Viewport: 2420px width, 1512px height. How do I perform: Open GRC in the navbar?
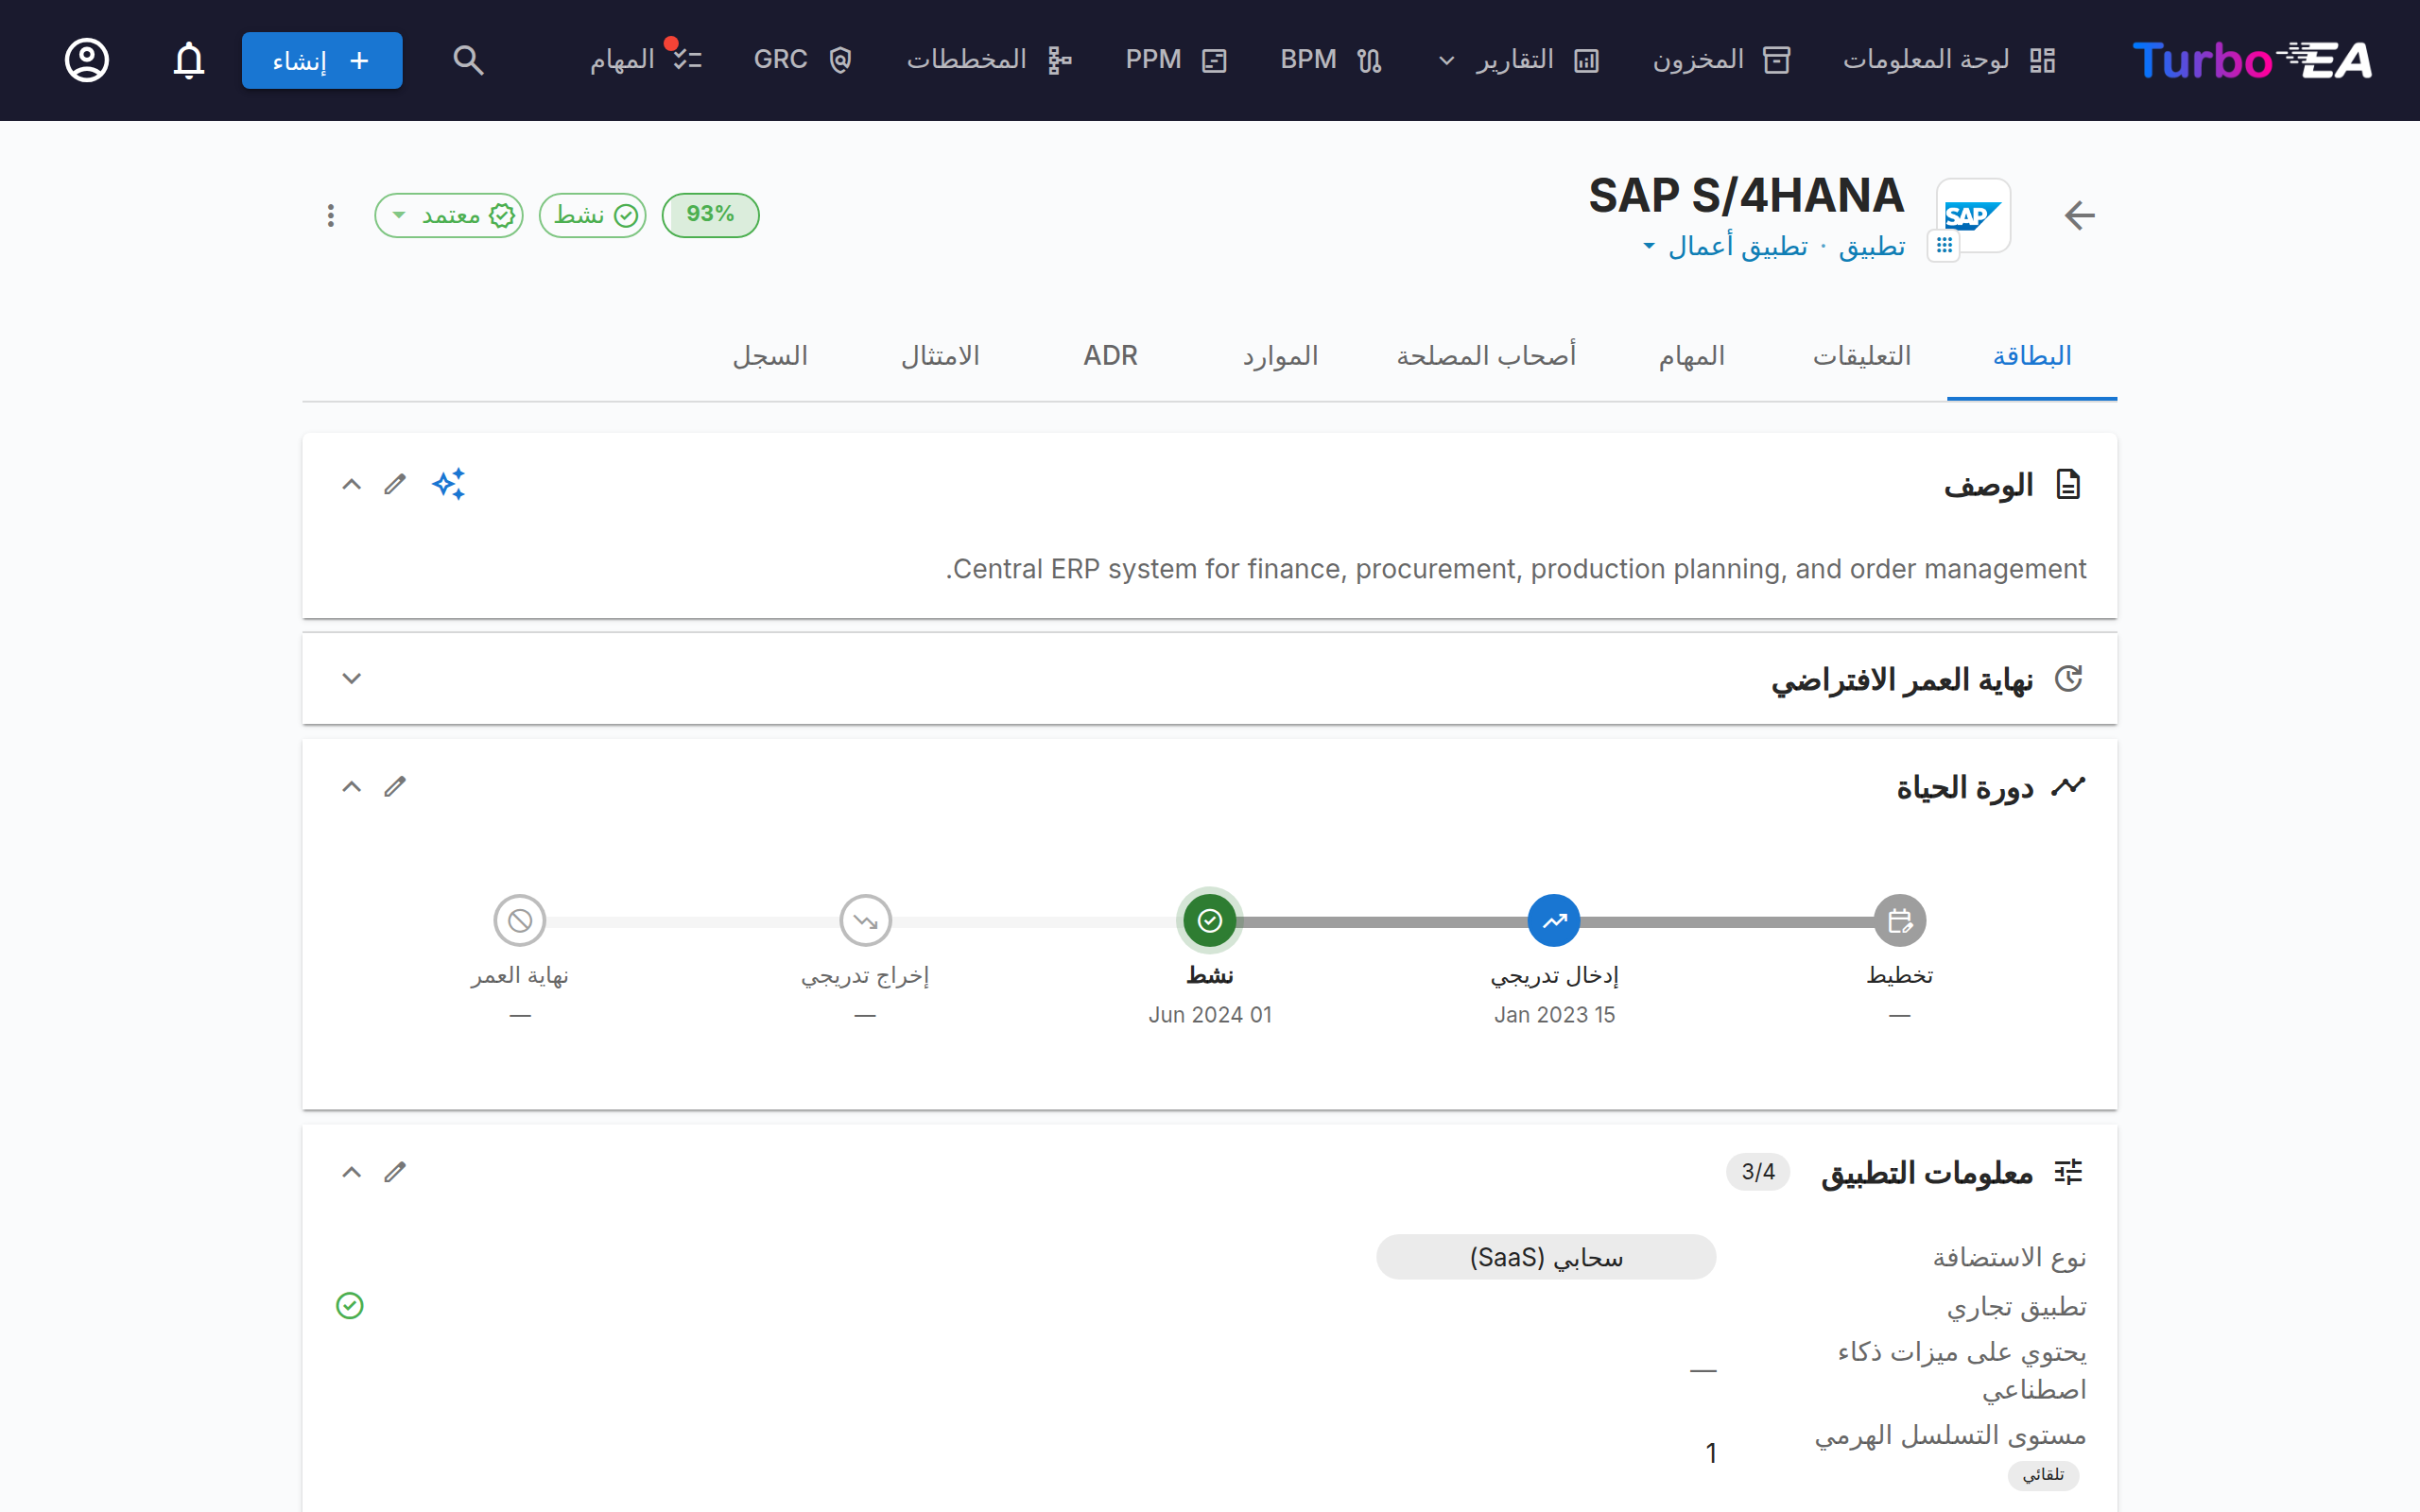coord(802,60)
